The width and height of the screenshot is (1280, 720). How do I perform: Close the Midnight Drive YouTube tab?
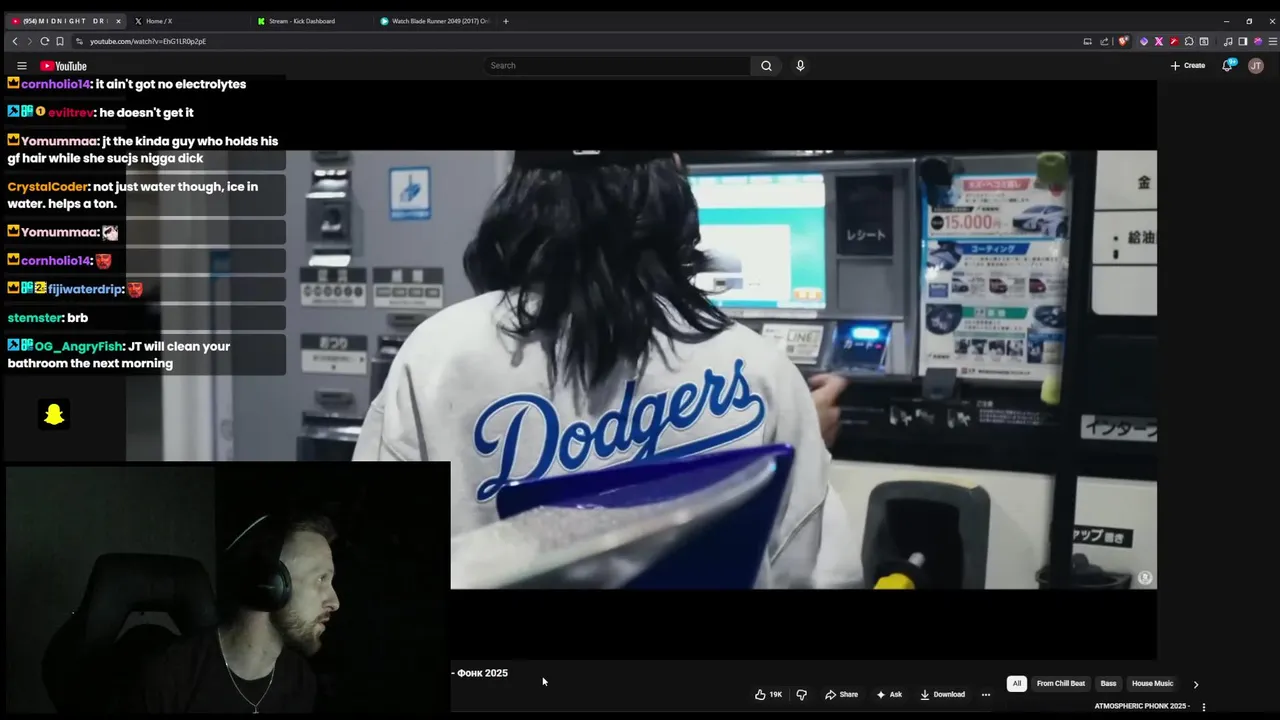(x=118, y=21)
